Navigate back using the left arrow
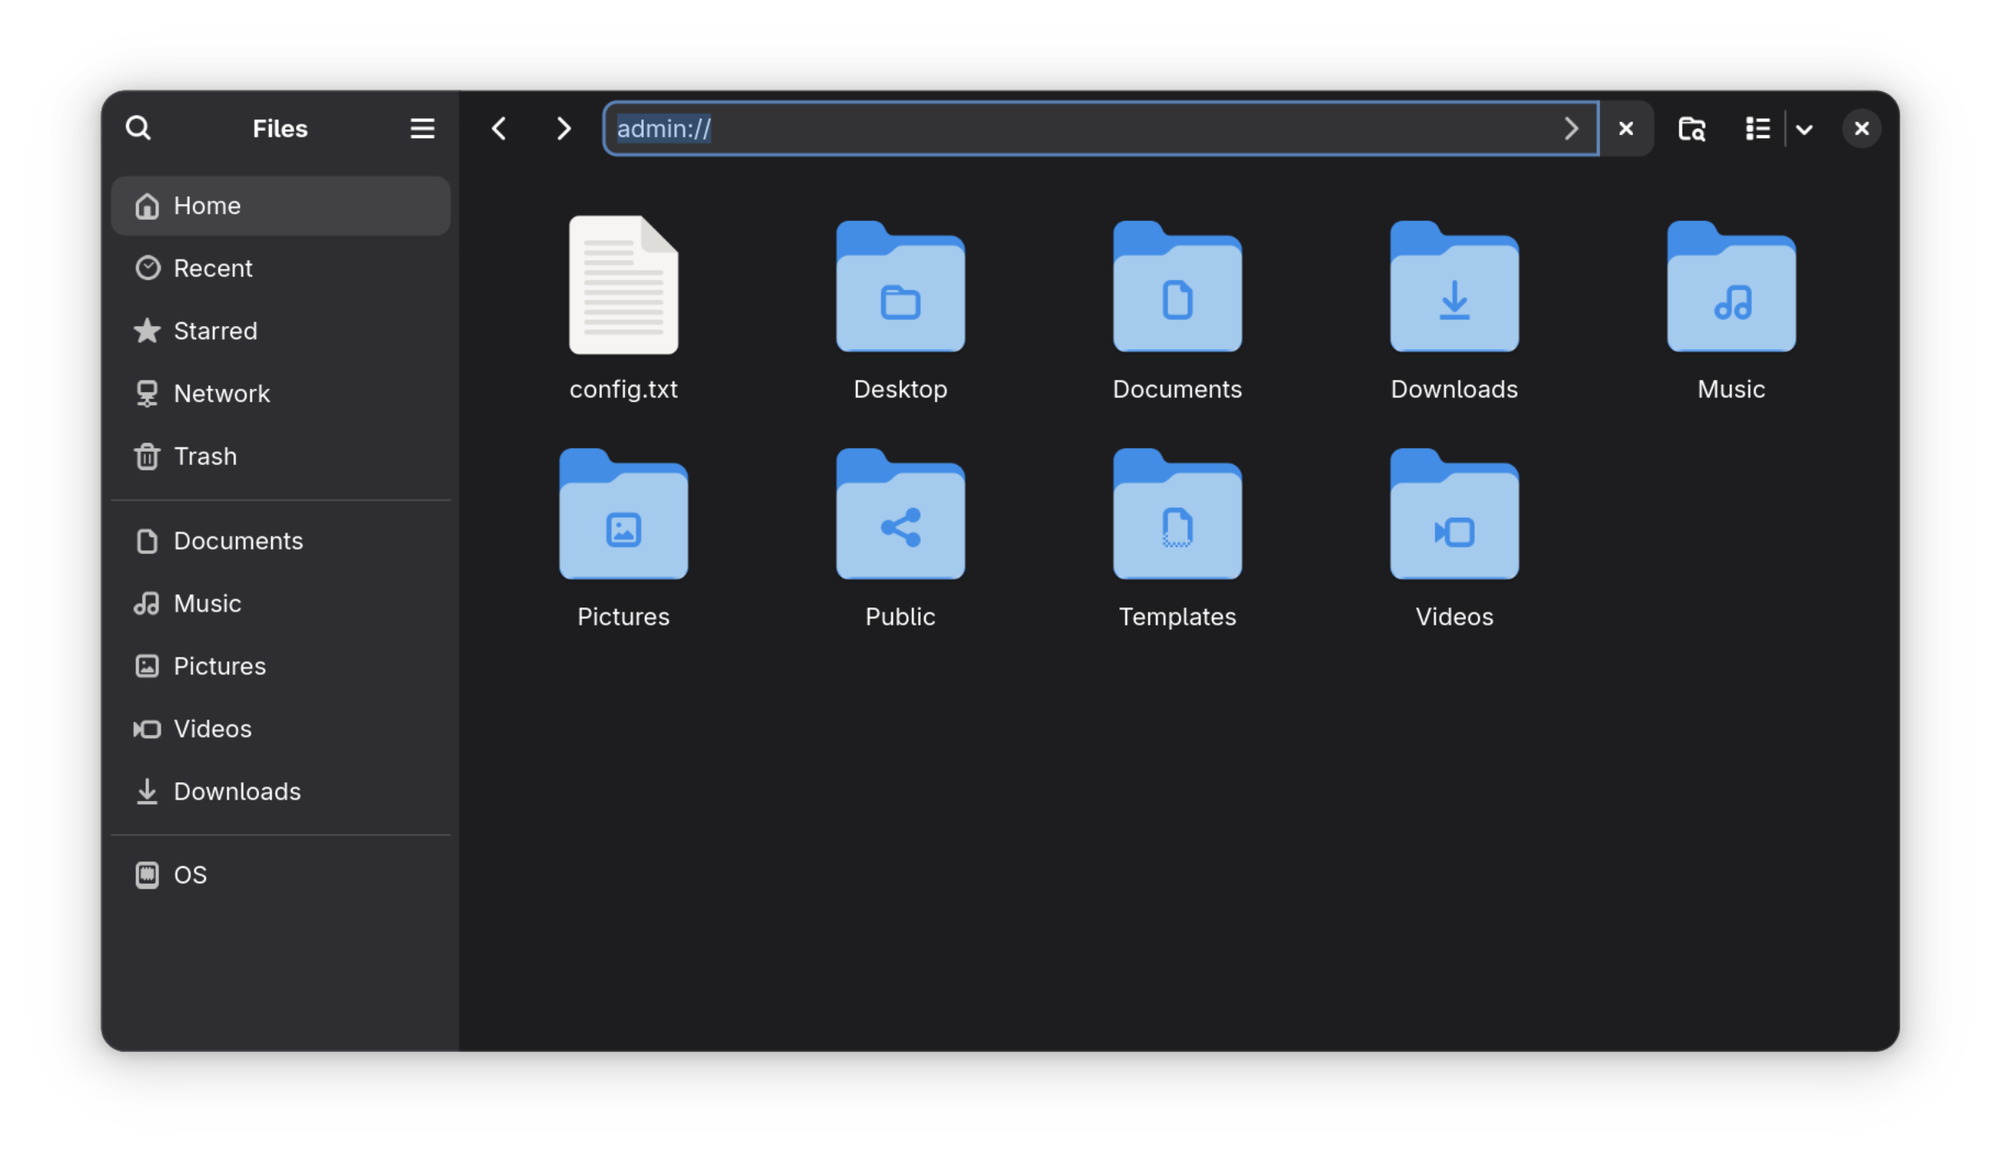This screenshot has height=1162, width=2000. point(498,128)
